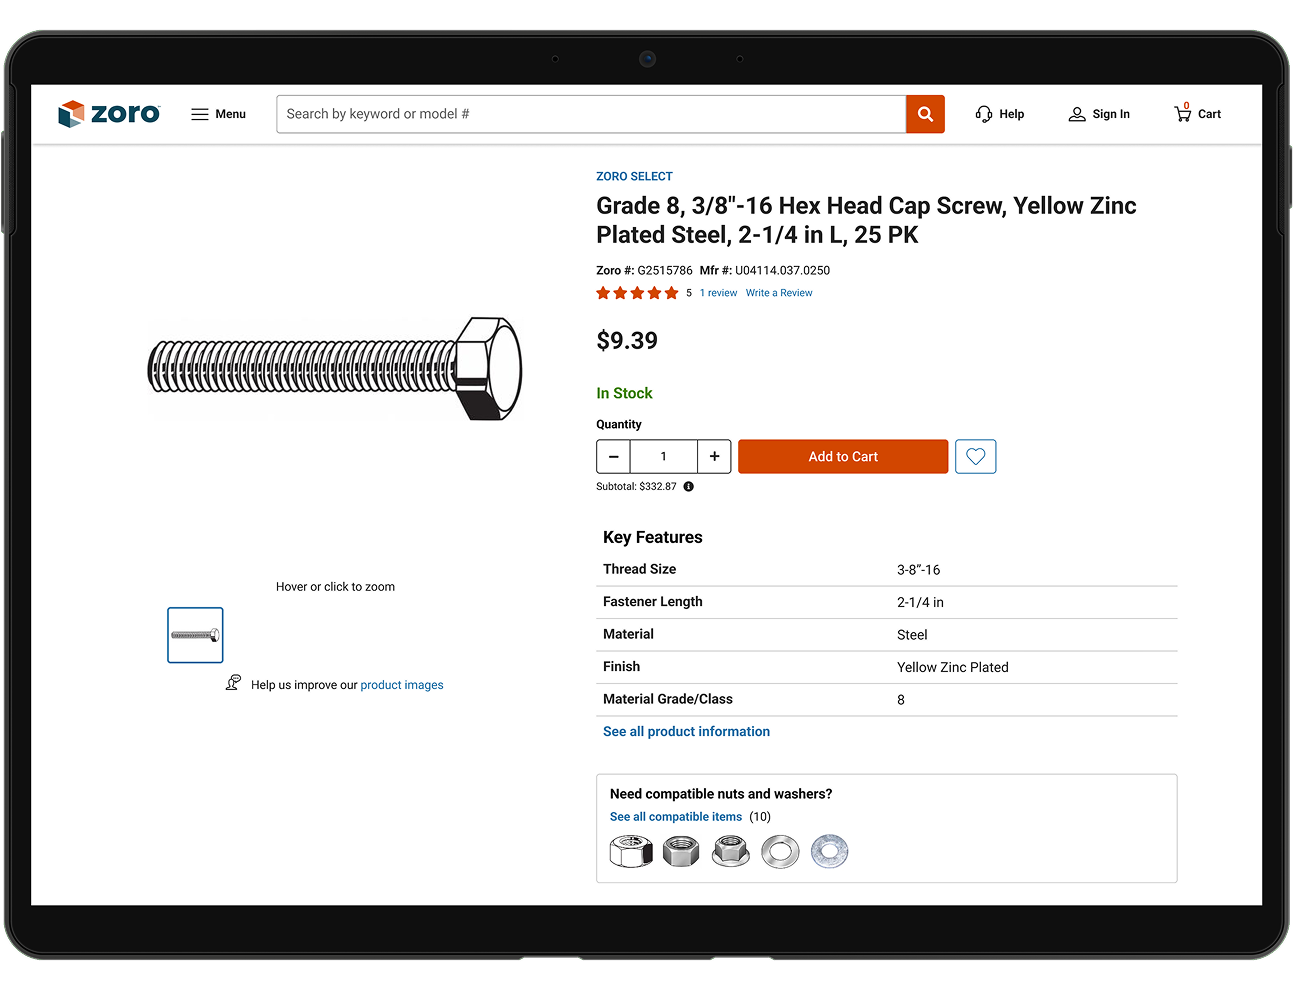Click Add to Cart button
The height and width of the screenshot is (990, 1293).
click(x=843, y=457)
